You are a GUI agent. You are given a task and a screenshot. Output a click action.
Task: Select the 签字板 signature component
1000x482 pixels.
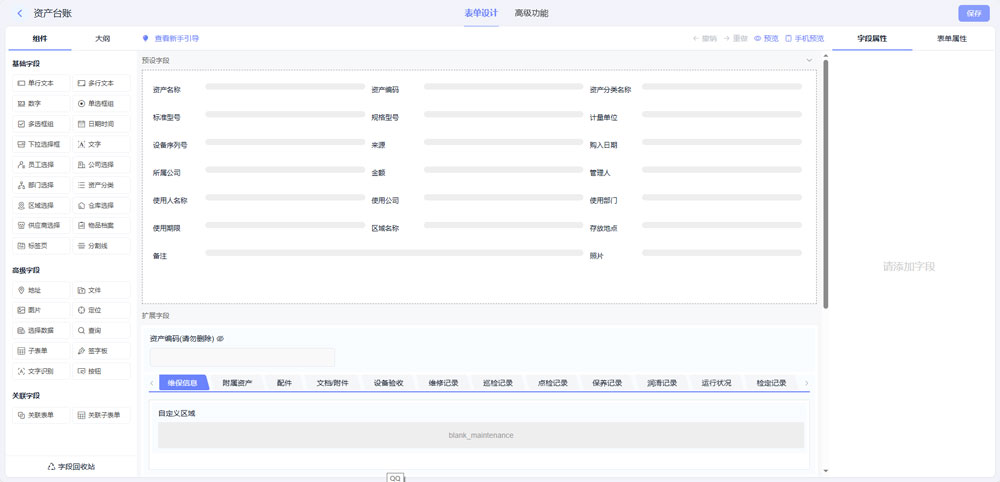(102, 351)
